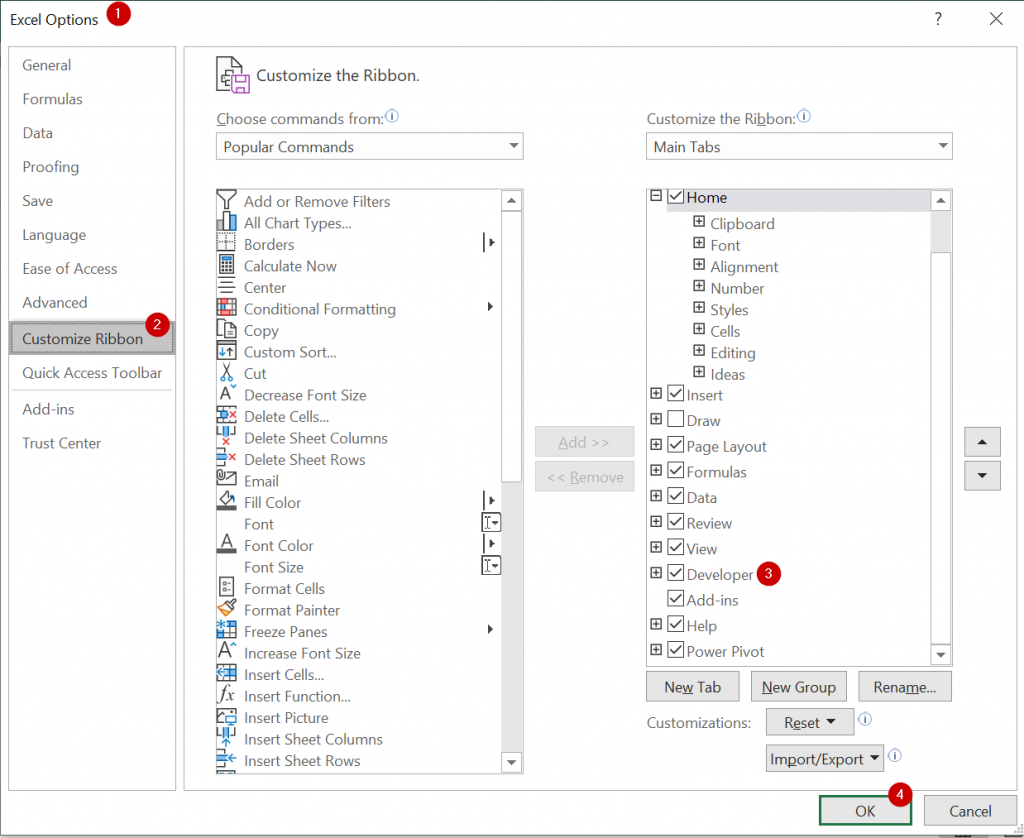Click the Rename button
This screenshot has height=838, width=1024.
pos(904,687)
